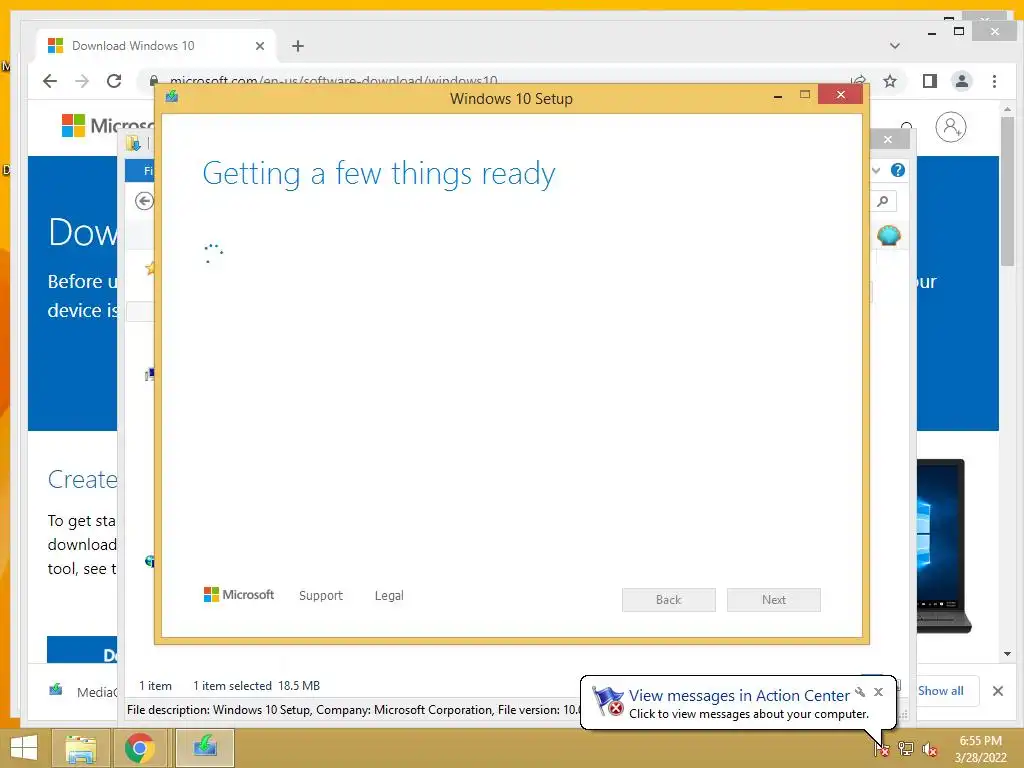Toggle Chrome side panel icon

tap(929, 81)
